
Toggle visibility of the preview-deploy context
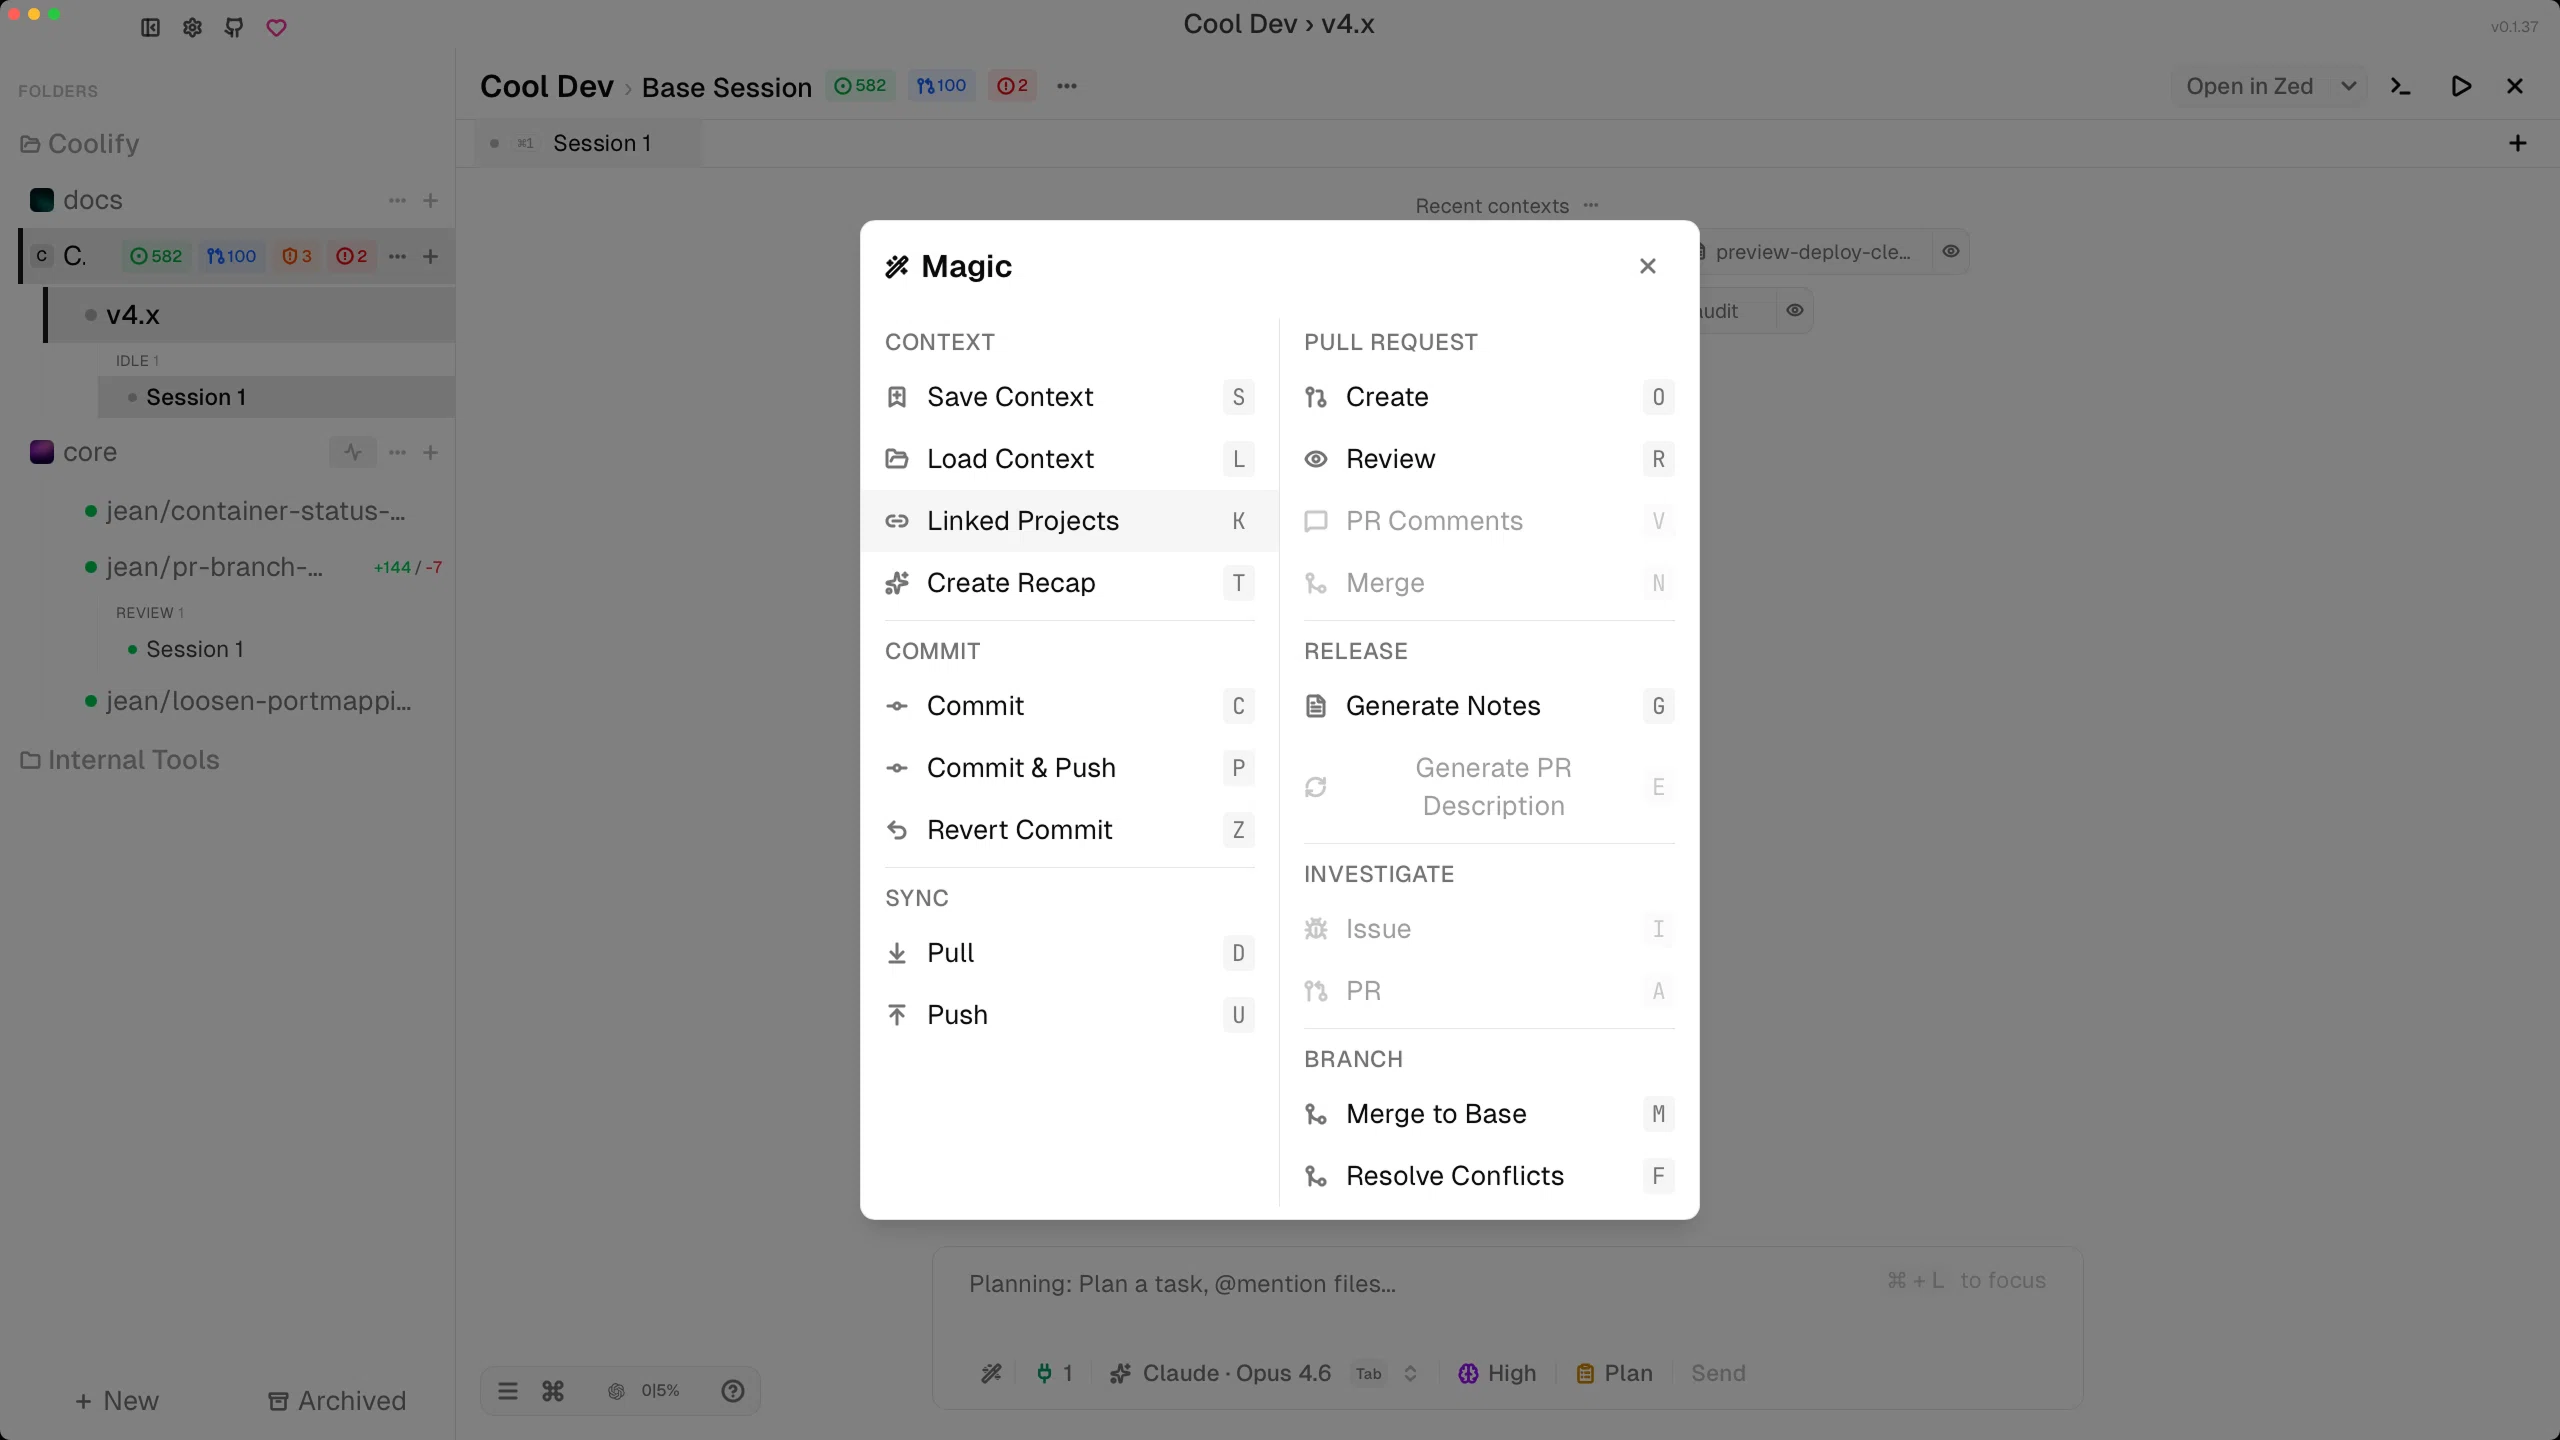[1949, 252]
